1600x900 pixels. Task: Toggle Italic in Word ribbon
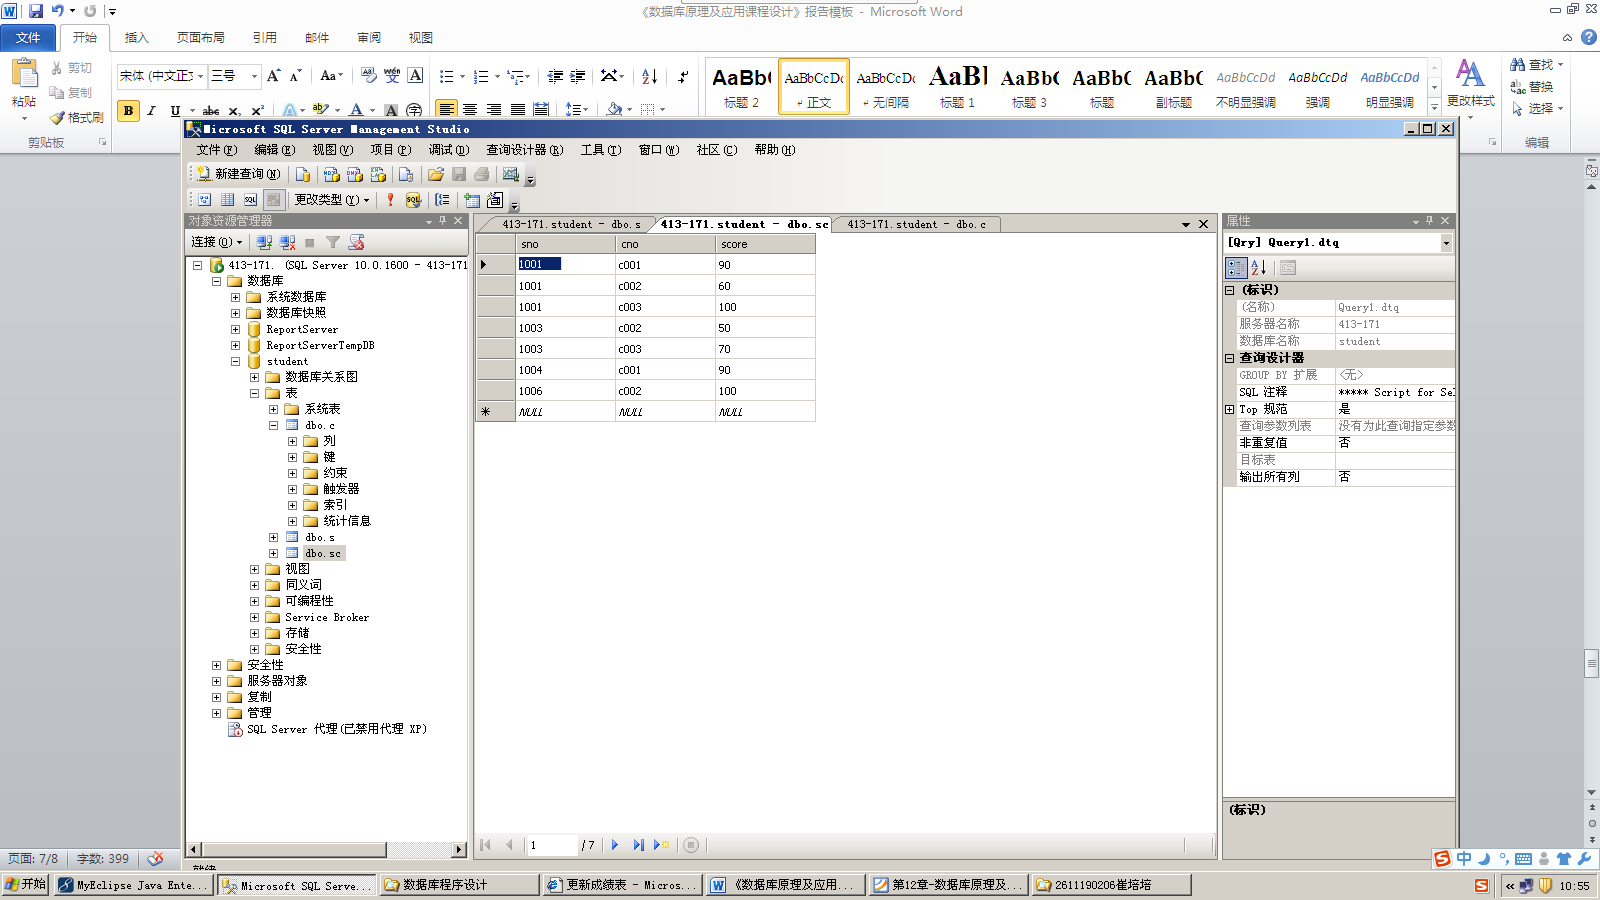tap(152, 111)
